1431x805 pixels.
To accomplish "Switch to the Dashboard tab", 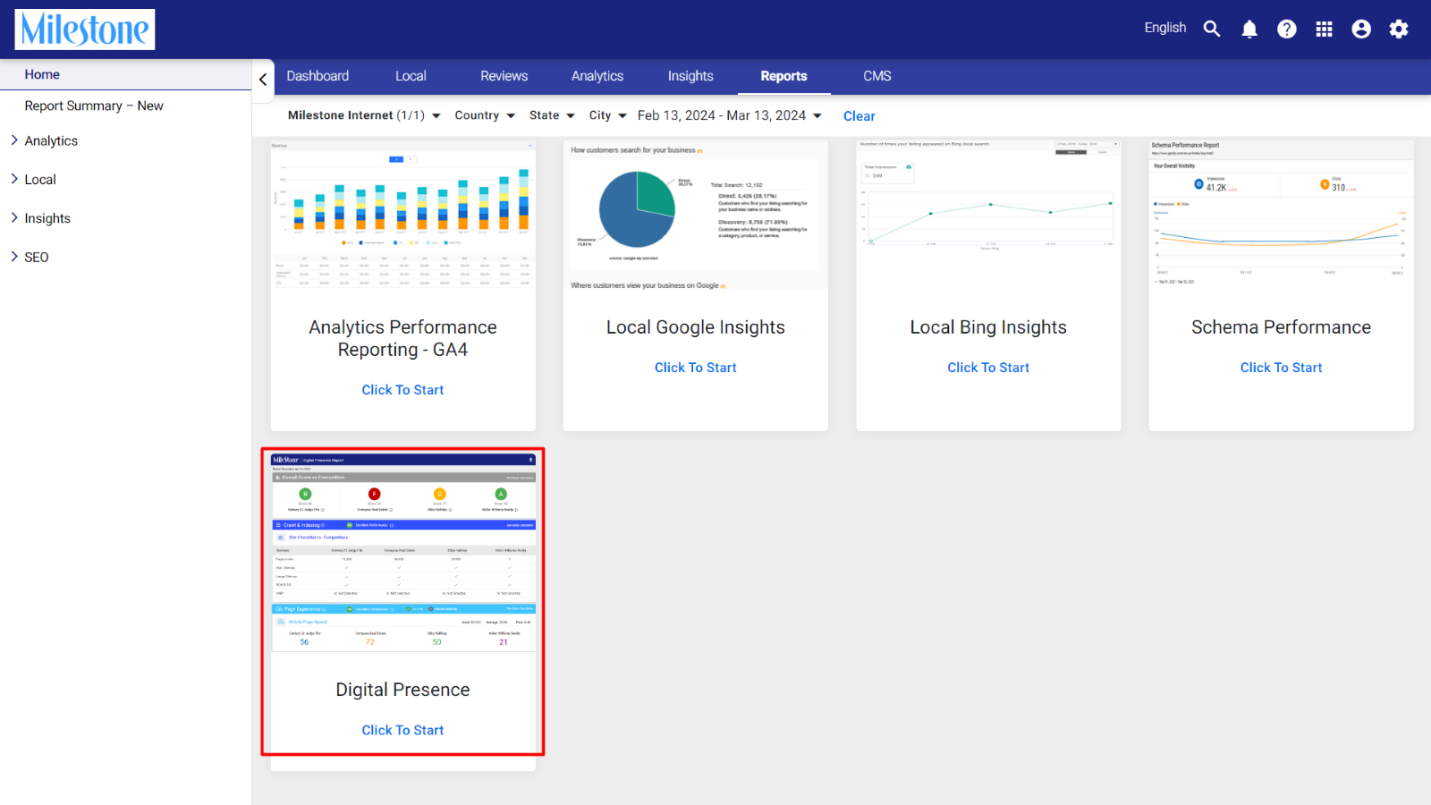I will [x=318, y=76].
